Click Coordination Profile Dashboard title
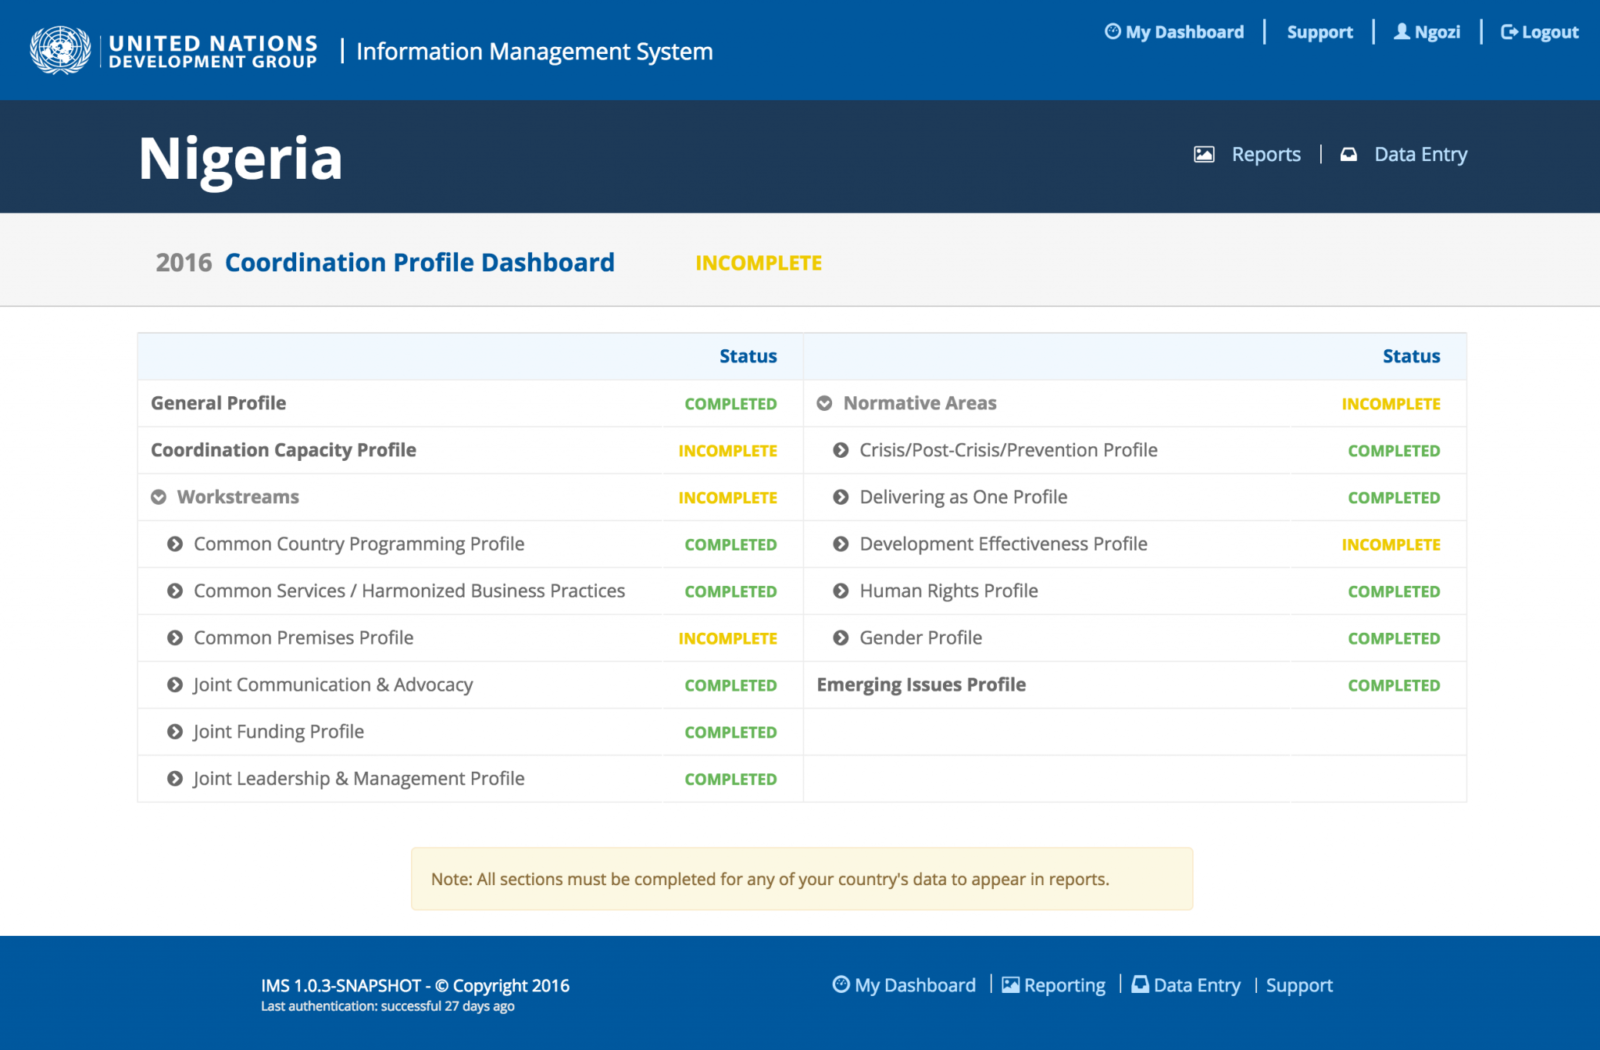The height and width of the screenshot is (1050, 1600). click(x=419, y=262)
